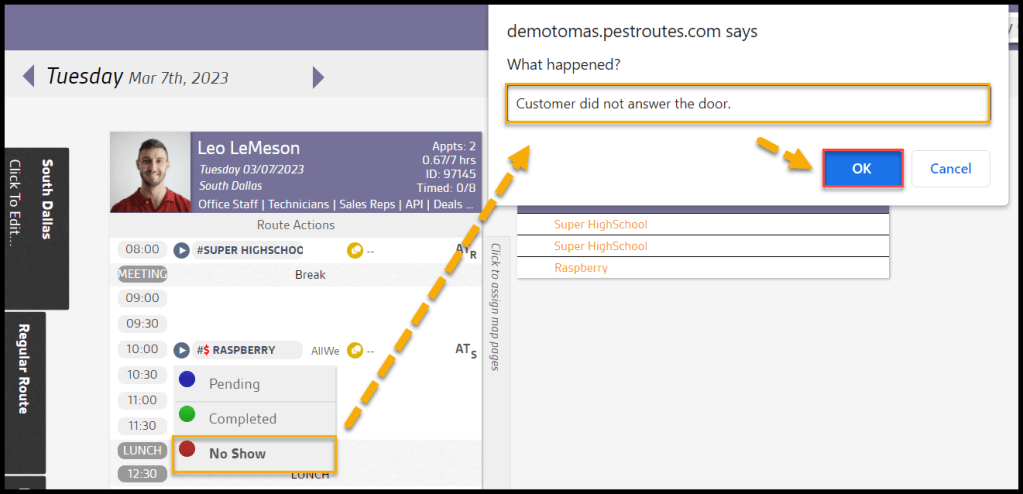Screen dimensions: 1023x494
Task: Cancel the What happened prompt
Action: click(949, 169)
